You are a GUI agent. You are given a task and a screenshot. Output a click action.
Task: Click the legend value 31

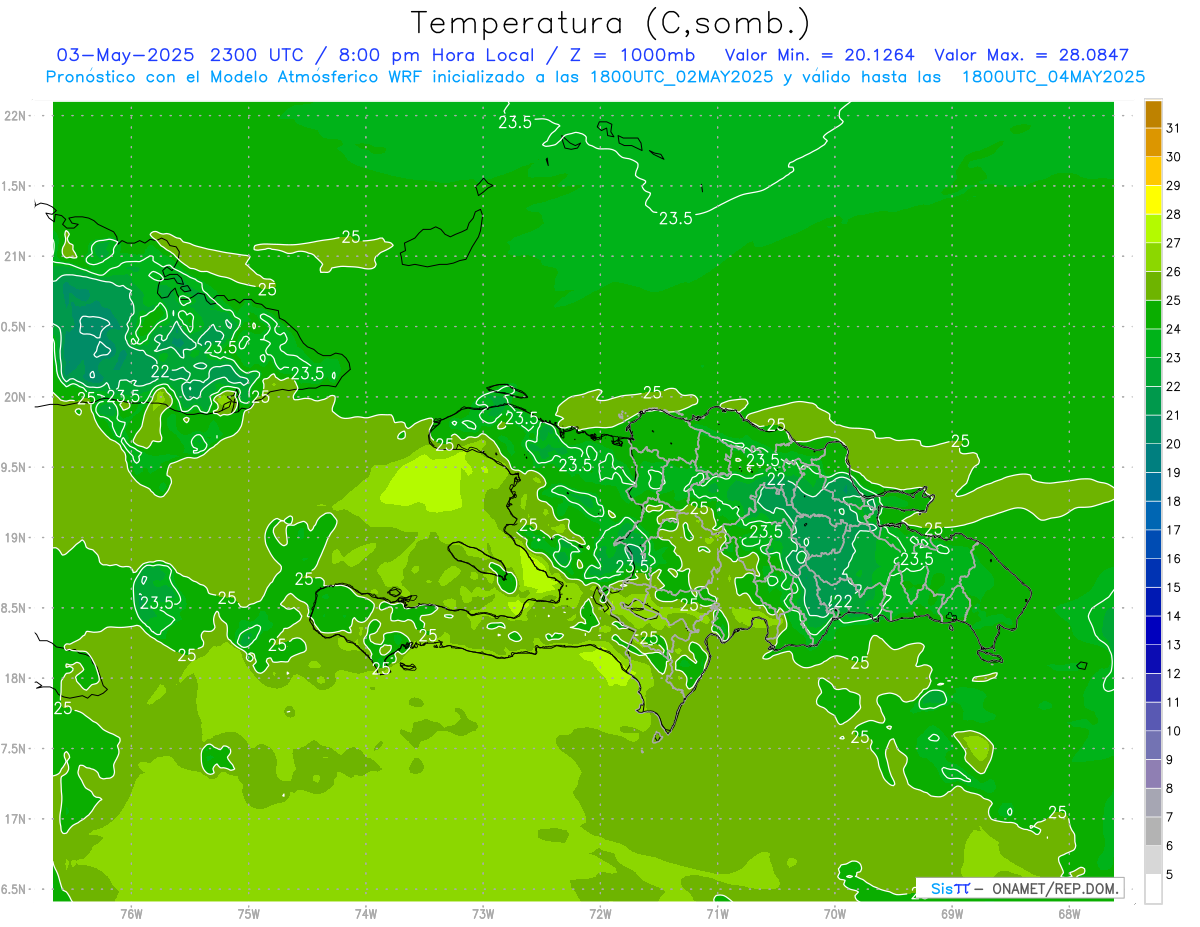[1173, 128]
